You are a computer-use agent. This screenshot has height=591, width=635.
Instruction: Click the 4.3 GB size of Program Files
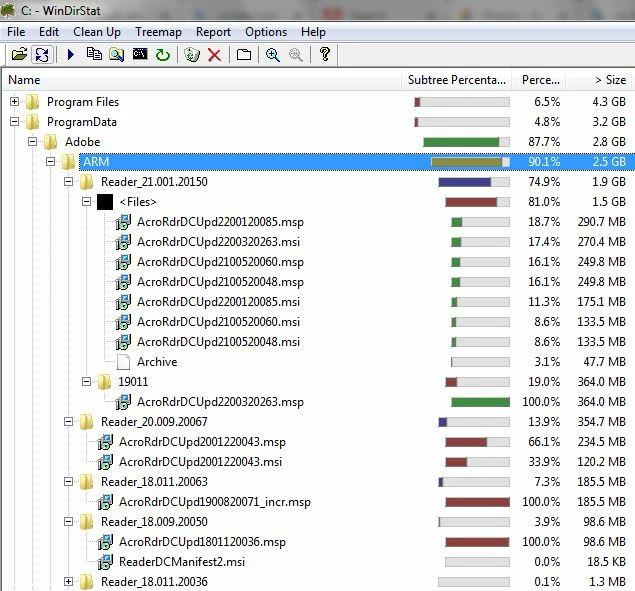click(x=609, y=102)
